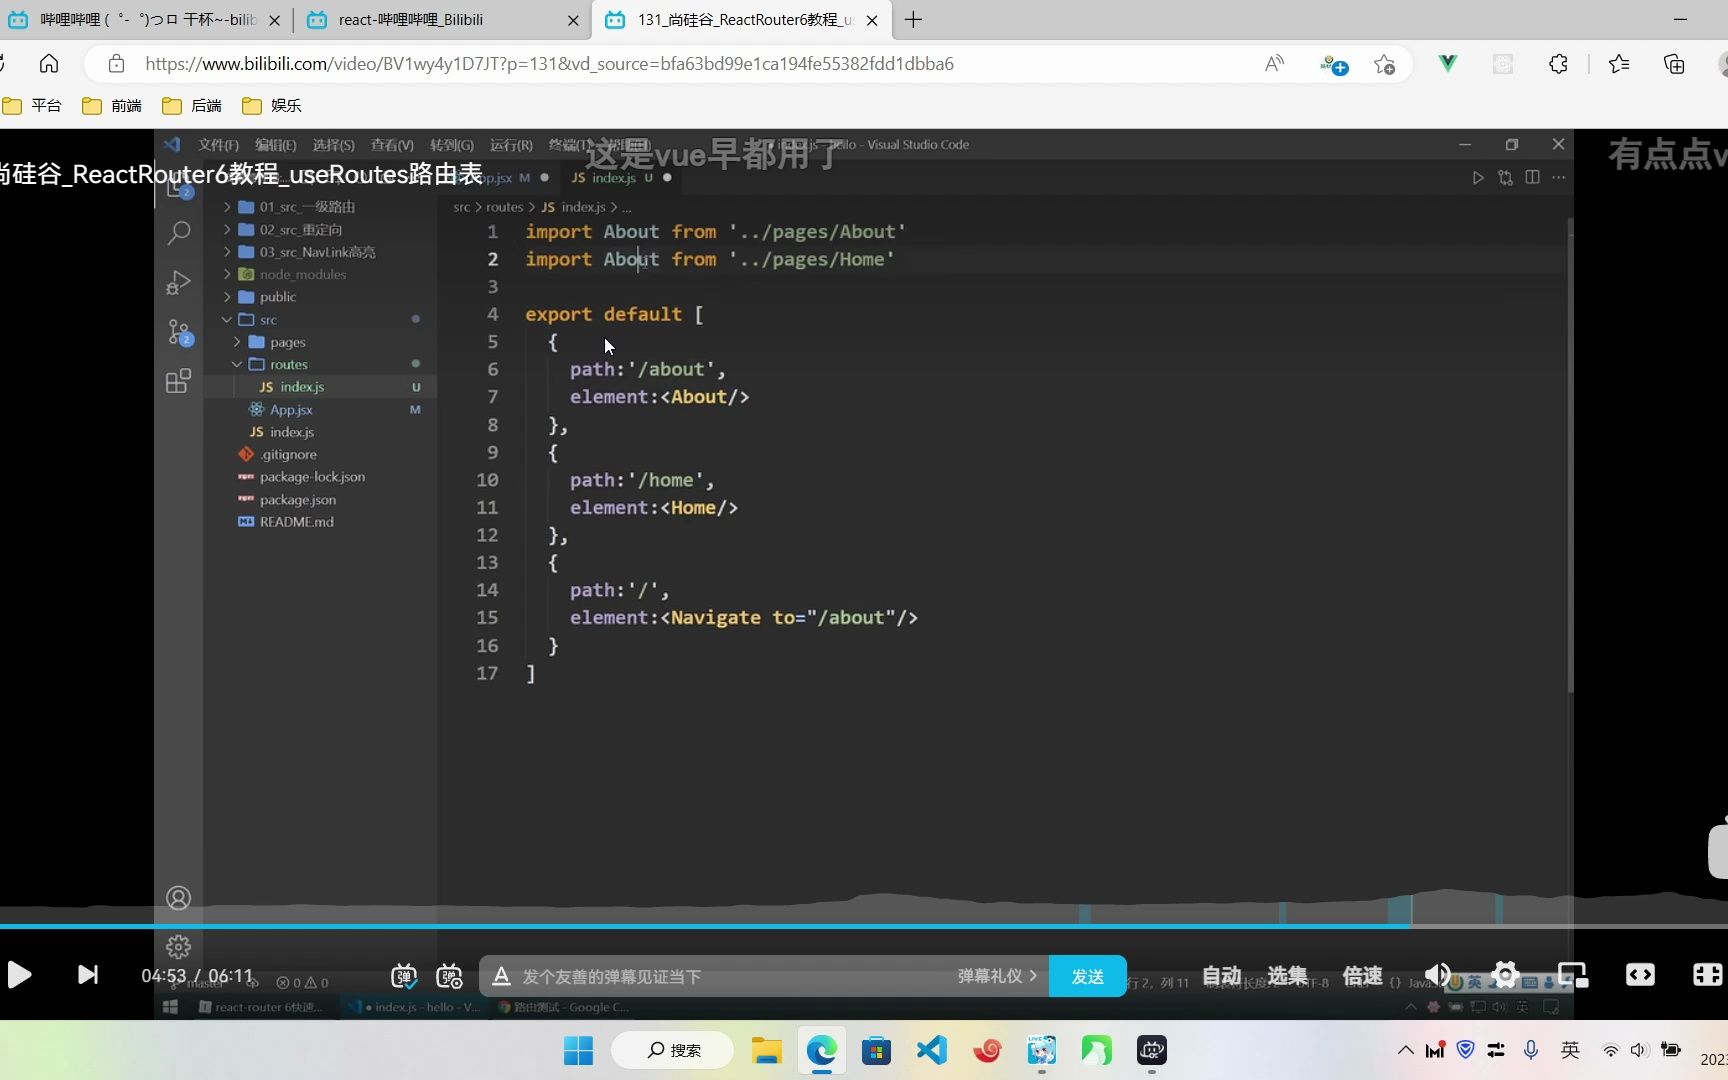Switch input method language from 英
The width and height of the screenshot is (1728, 1080).
click(1569, 1050)
